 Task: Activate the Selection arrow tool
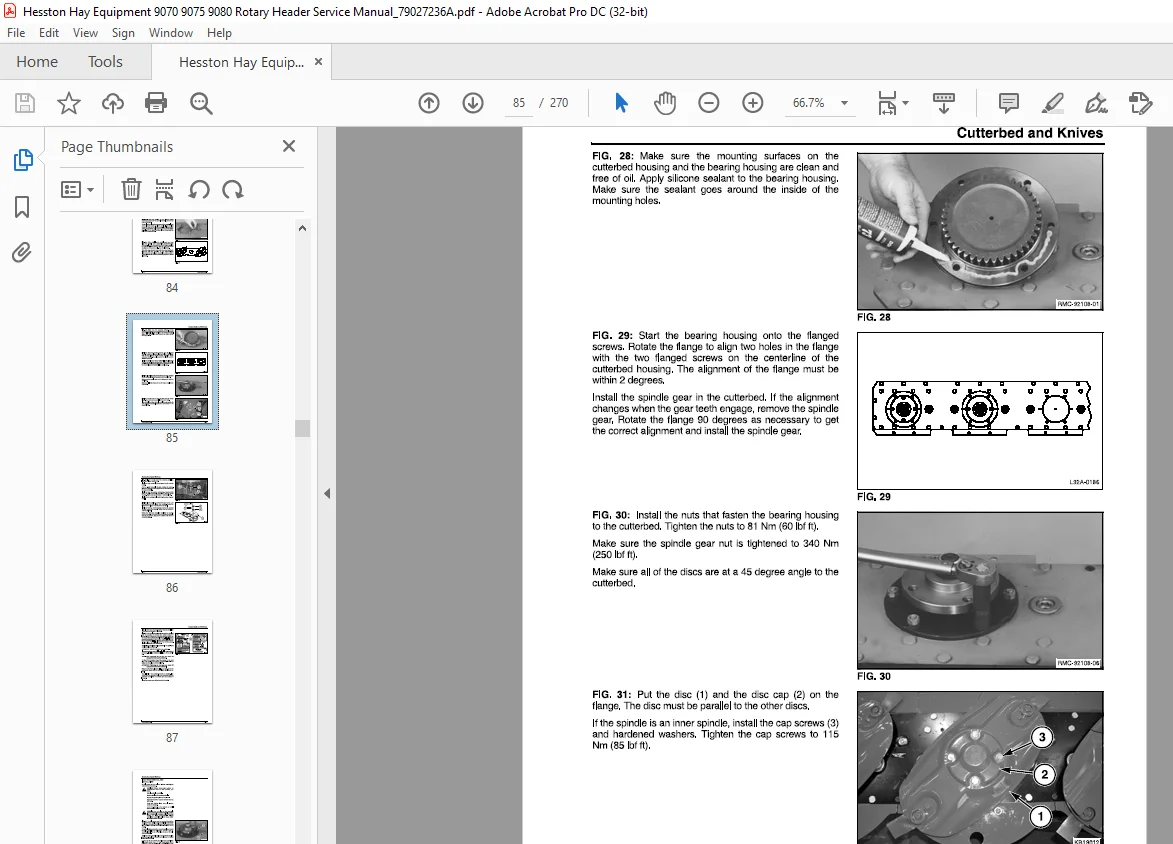tap(621, 103)
